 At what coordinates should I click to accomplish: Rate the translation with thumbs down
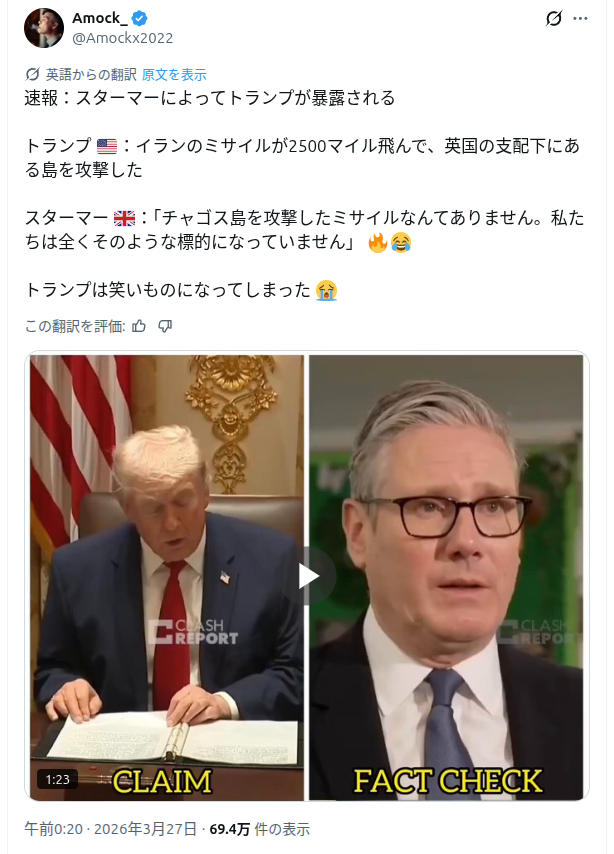tap(165, 326)
